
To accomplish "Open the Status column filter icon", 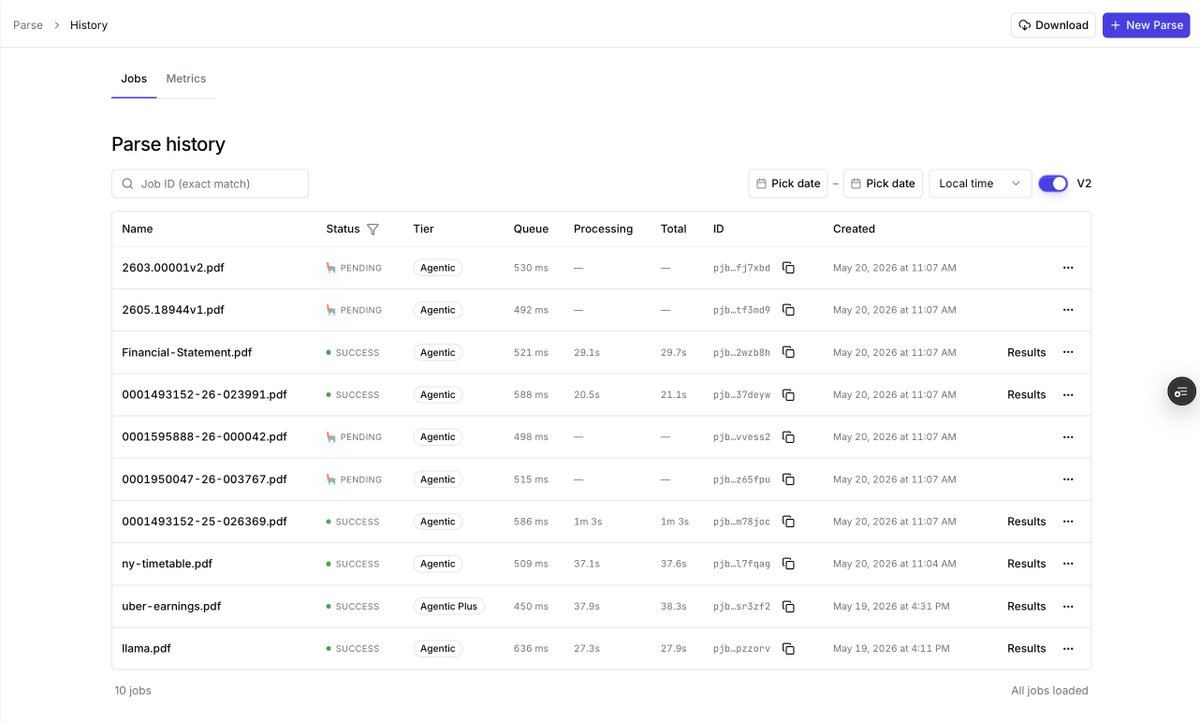I will pyautogui.click(x=373, y=229).
